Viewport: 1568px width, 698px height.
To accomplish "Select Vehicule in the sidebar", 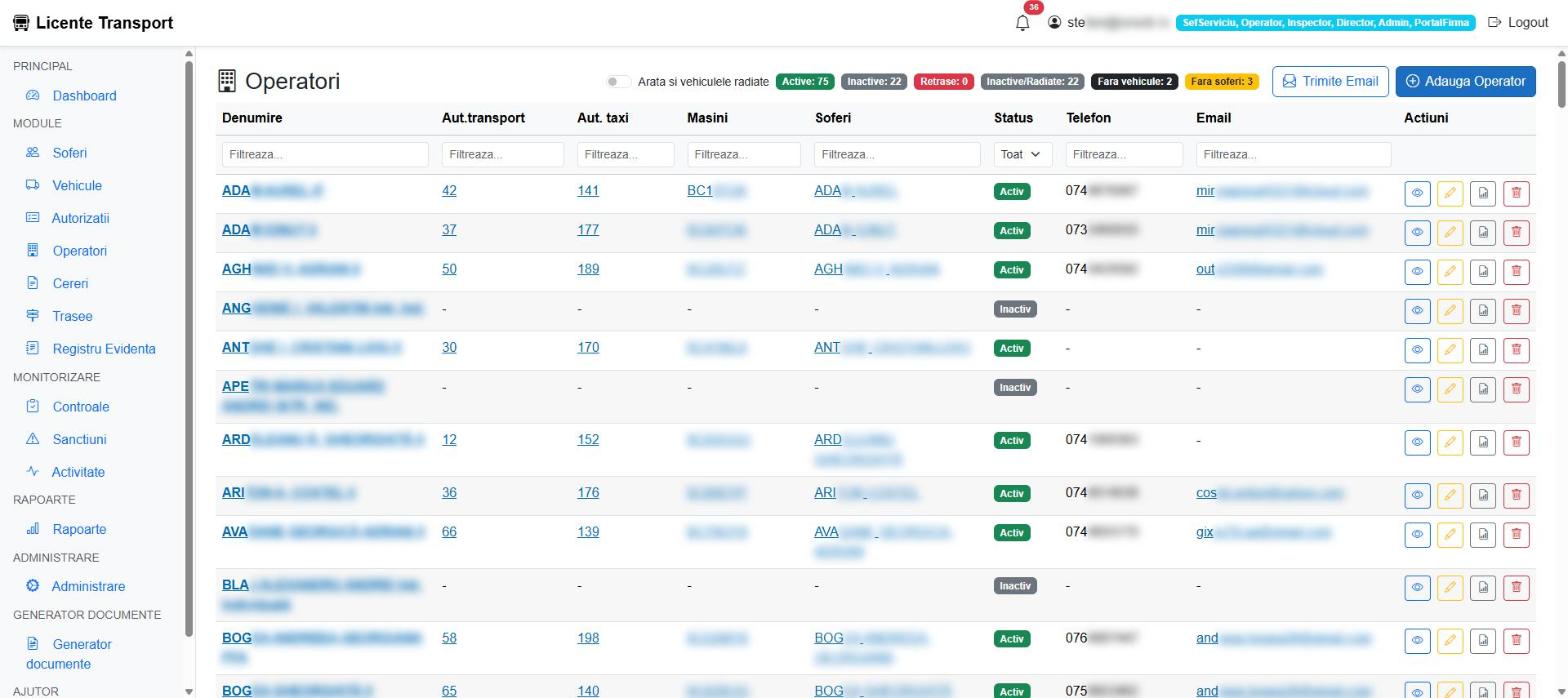I will coord(77,185).
